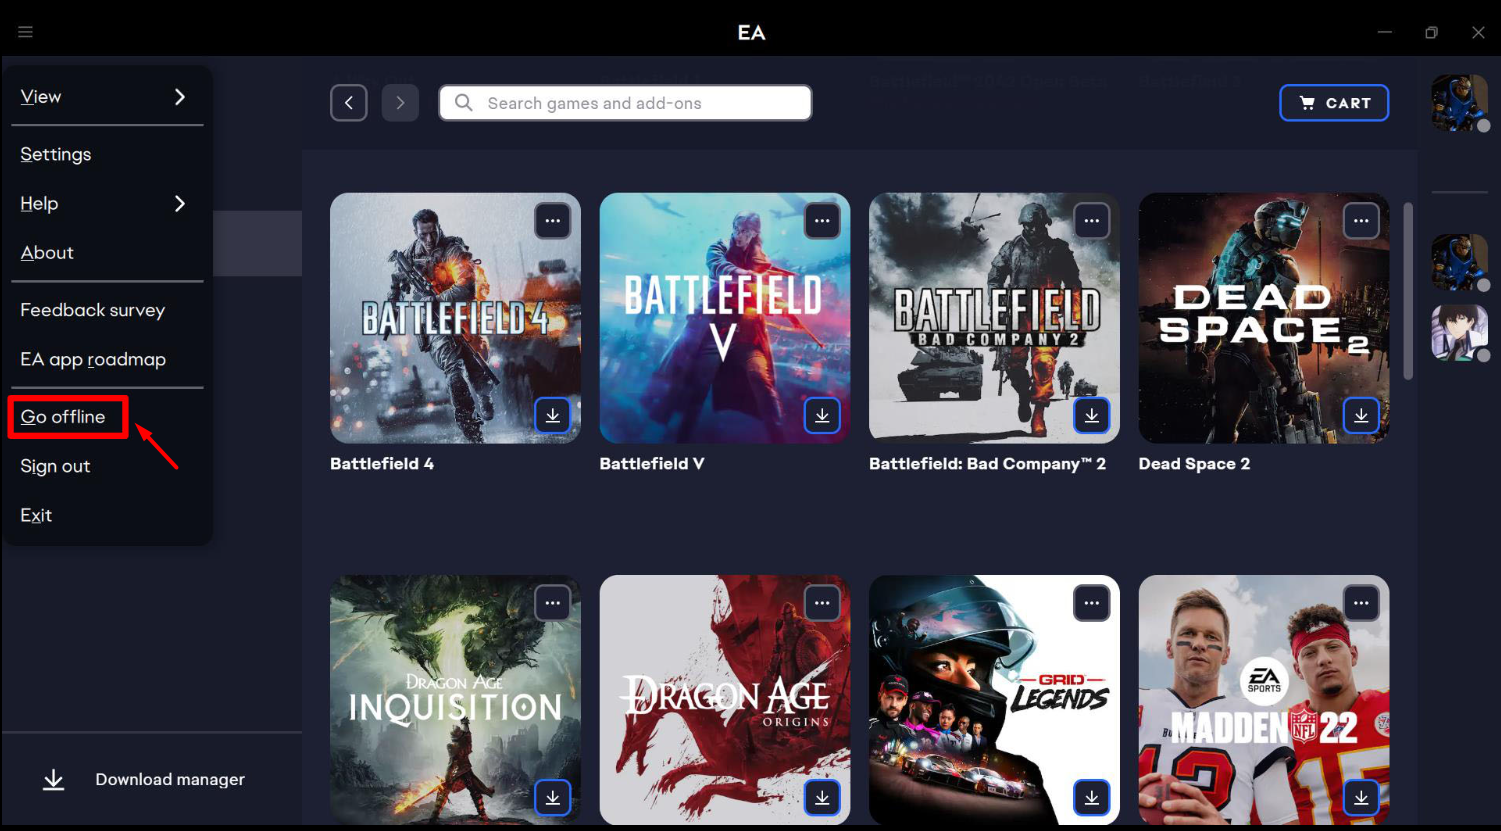
Task: Select the Battlefield V cover art
Action: pos(725,318)
